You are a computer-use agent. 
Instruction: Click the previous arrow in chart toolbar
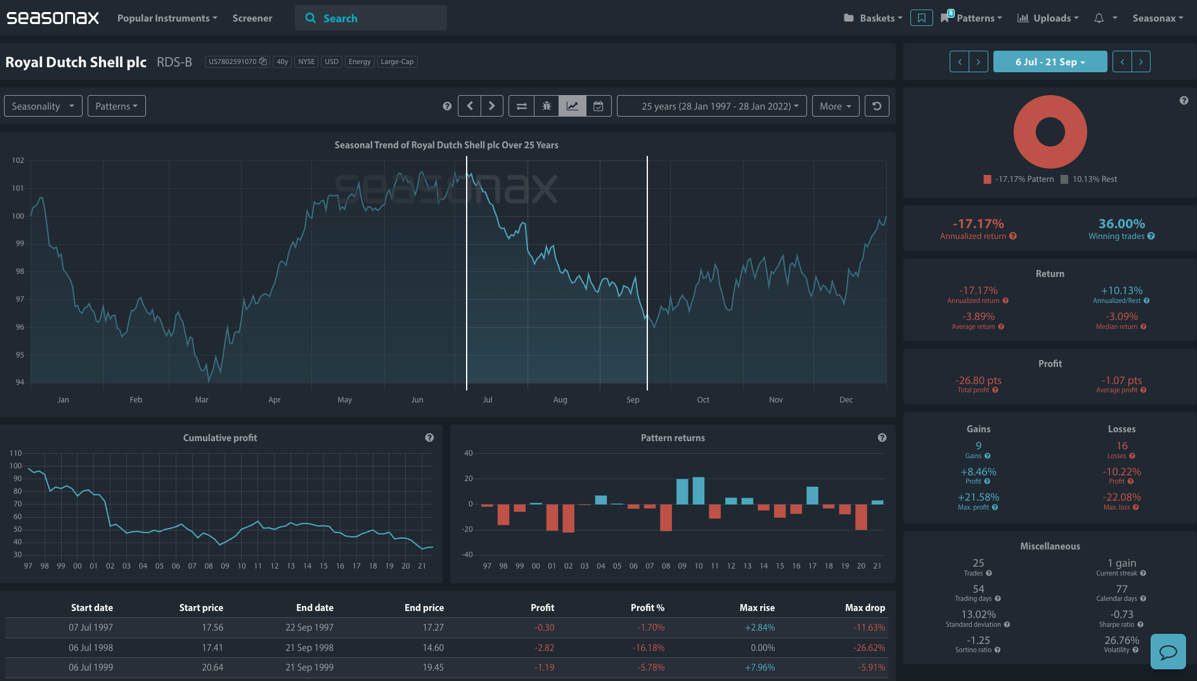[x=469, y=106]
